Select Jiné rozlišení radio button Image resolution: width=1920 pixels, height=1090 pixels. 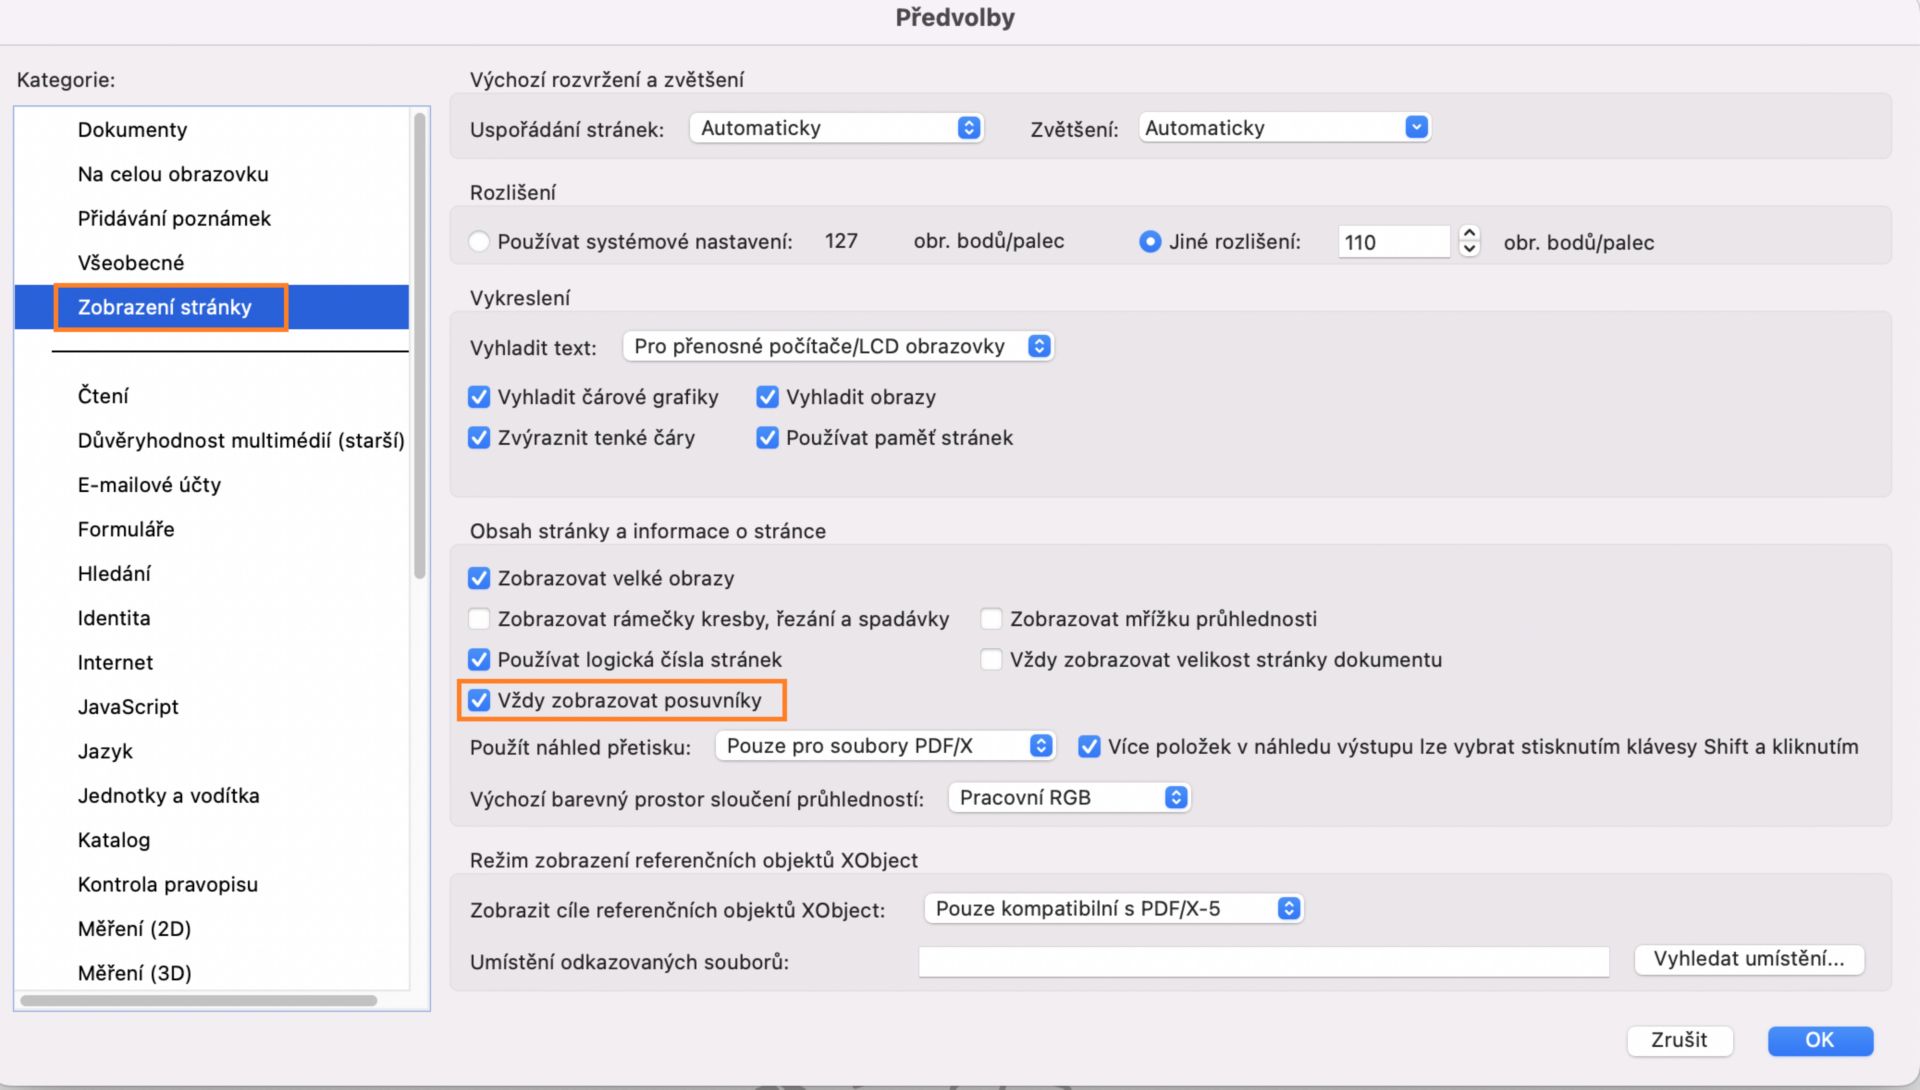(1150, 242)
